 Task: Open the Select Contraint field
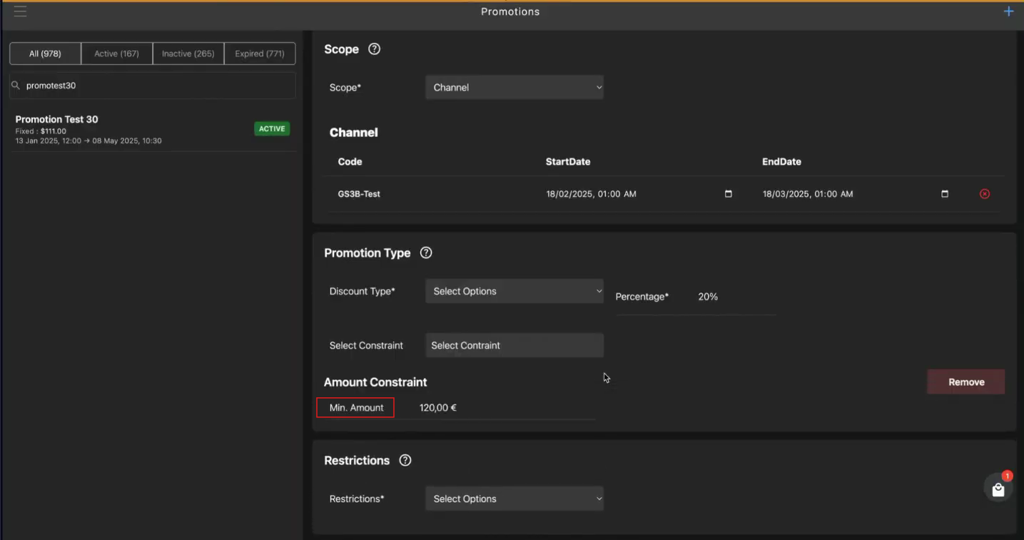click(x=515, y=345)
